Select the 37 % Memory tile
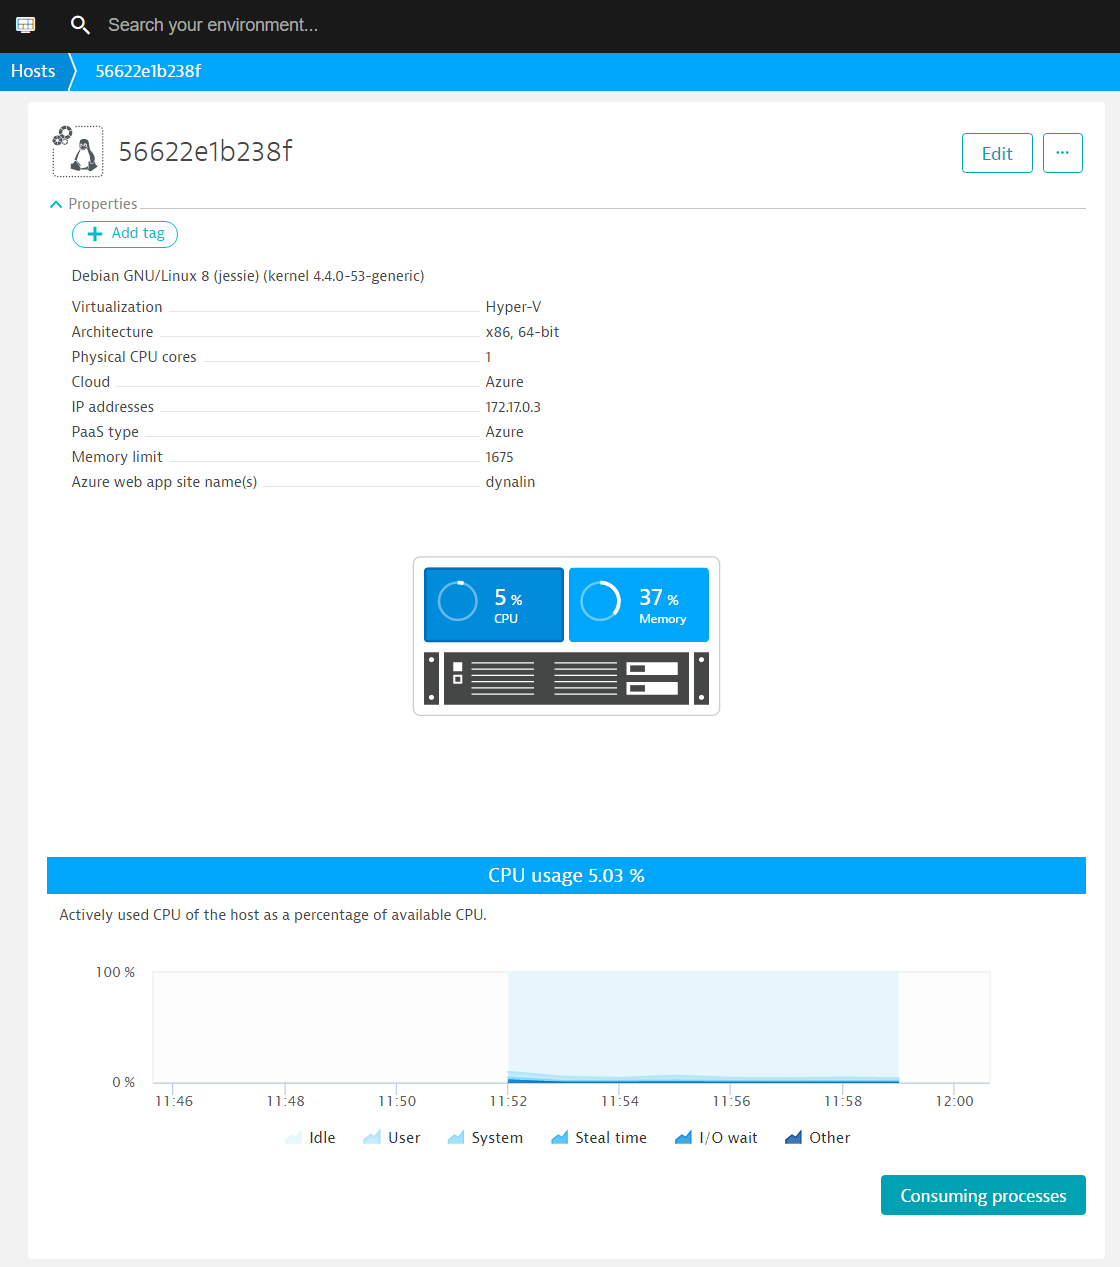1120x1267 pixels. (x=639, y=605)
